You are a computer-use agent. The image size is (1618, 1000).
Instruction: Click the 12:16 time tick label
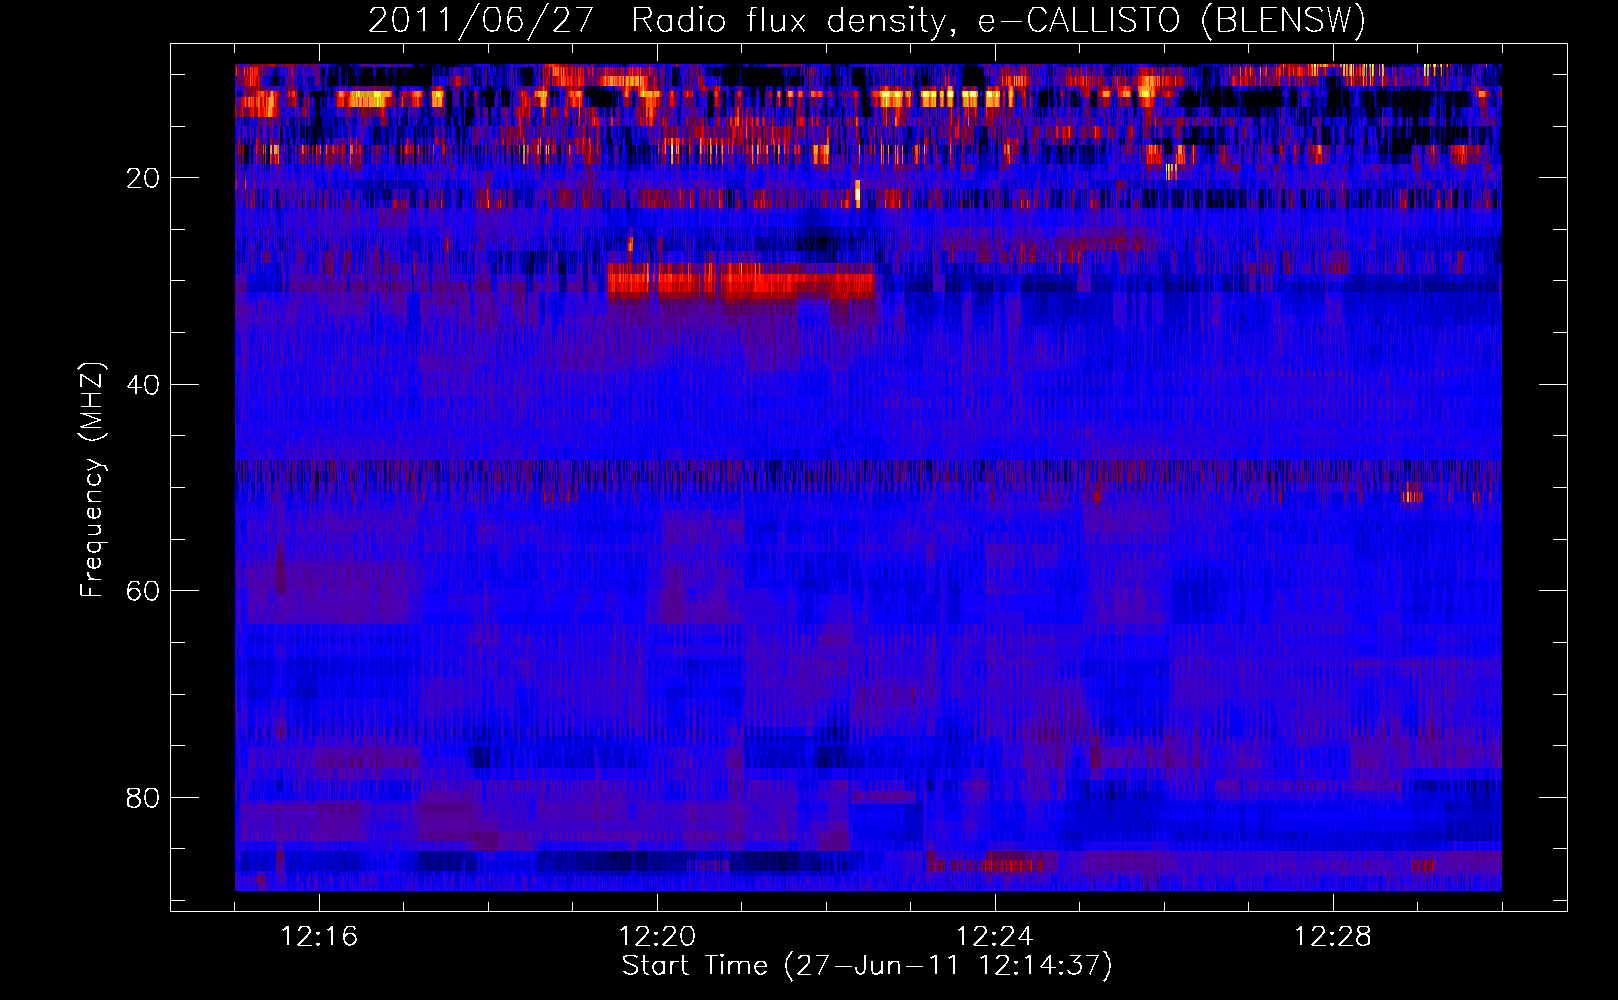(319, 937)
